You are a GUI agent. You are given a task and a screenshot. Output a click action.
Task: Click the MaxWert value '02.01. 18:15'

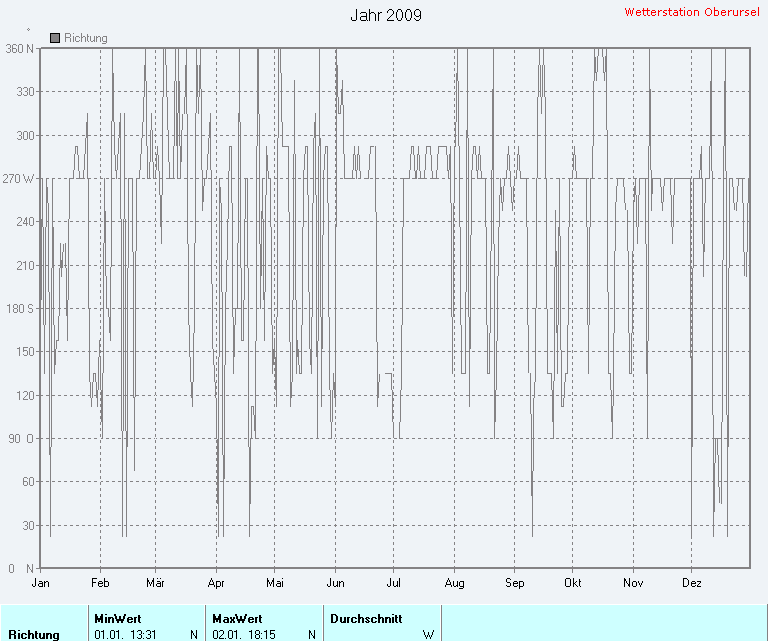244,635
